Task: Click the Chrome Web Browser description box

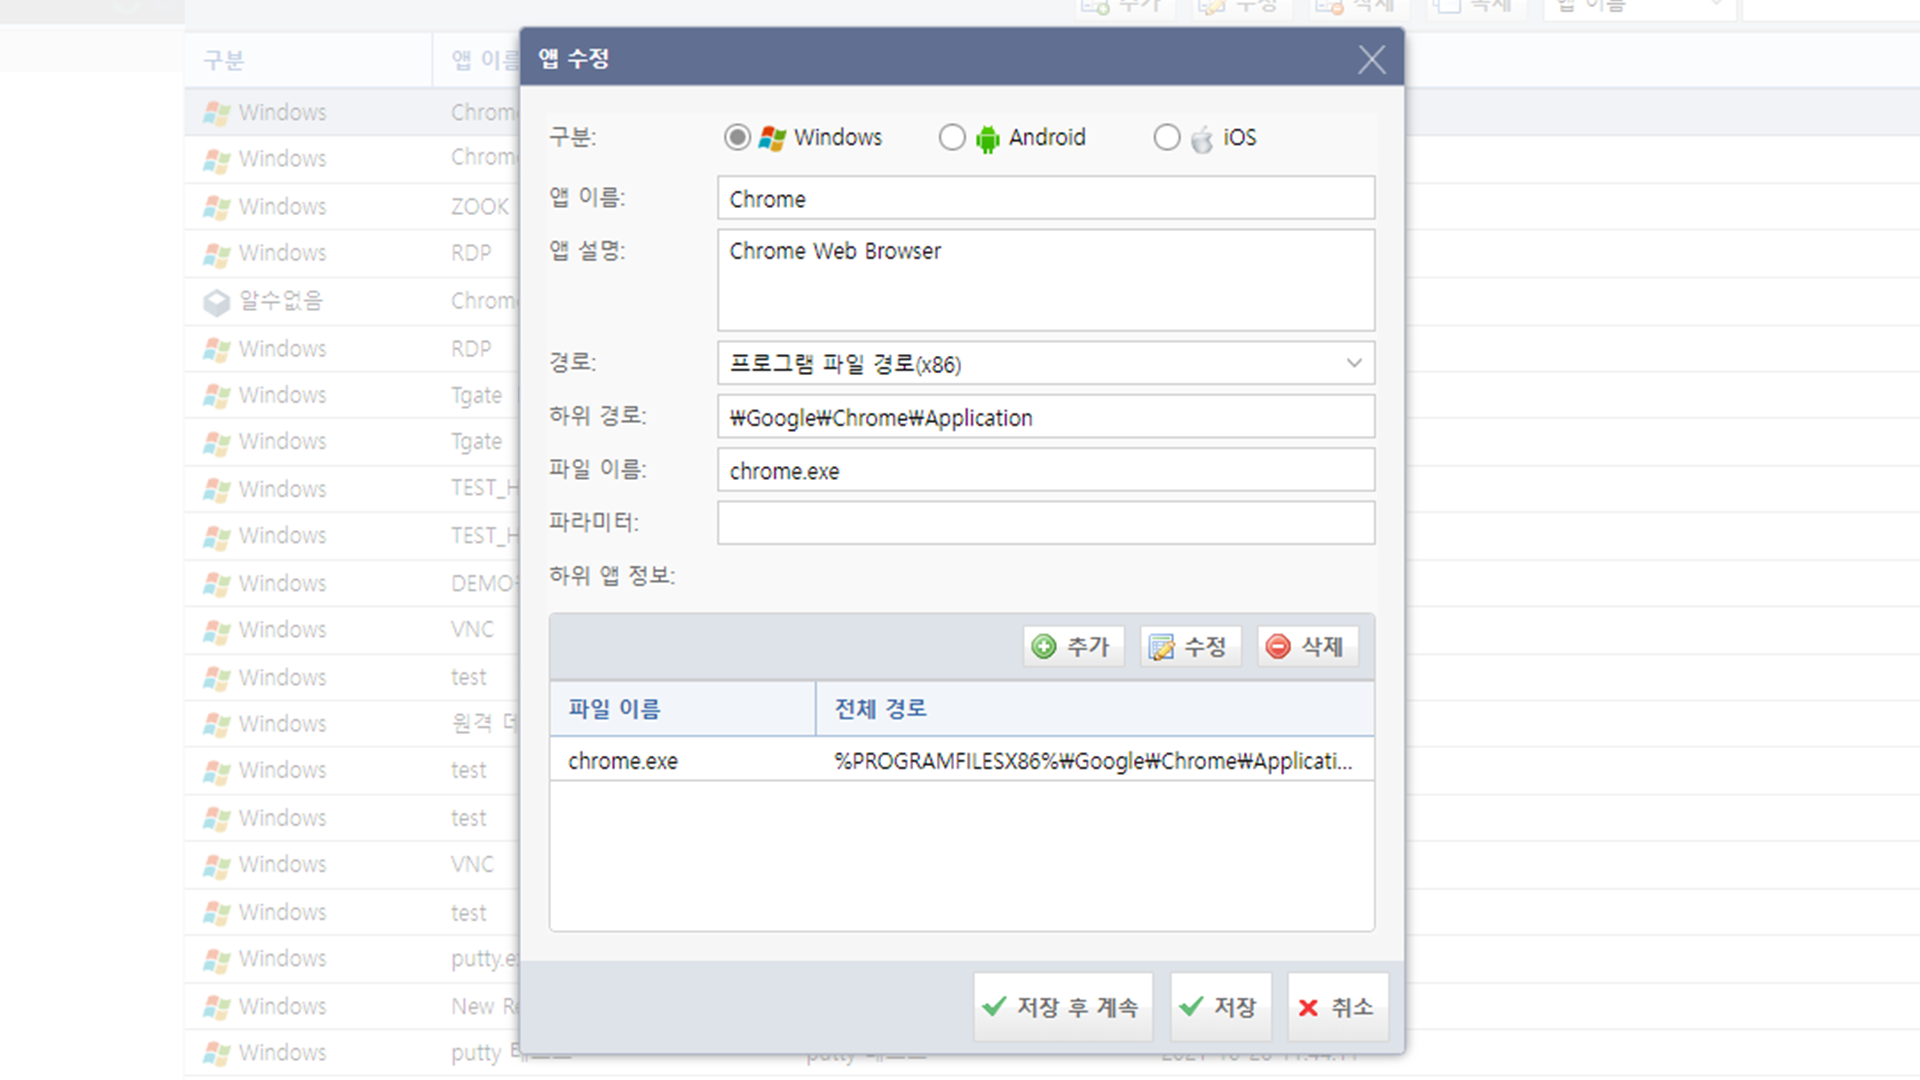Action: (x=1046, y=280)
